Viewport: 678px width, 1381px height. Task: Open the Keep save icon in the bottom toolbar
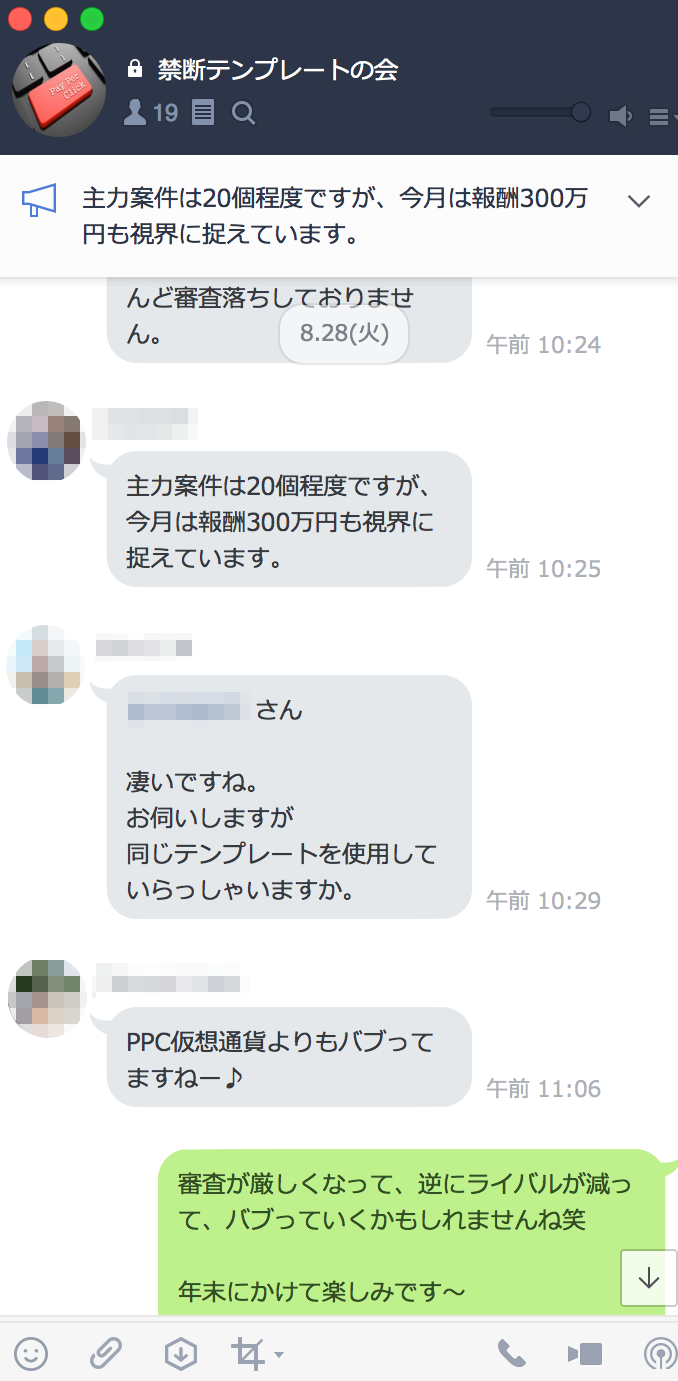[180, 1354]
